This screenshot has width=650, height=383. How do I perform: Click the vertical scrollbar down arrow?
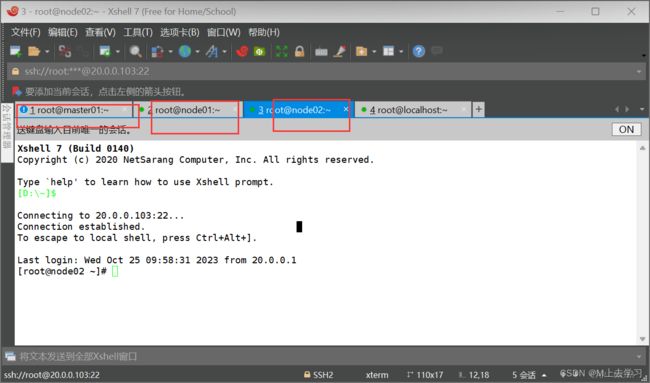click(643, 339)
